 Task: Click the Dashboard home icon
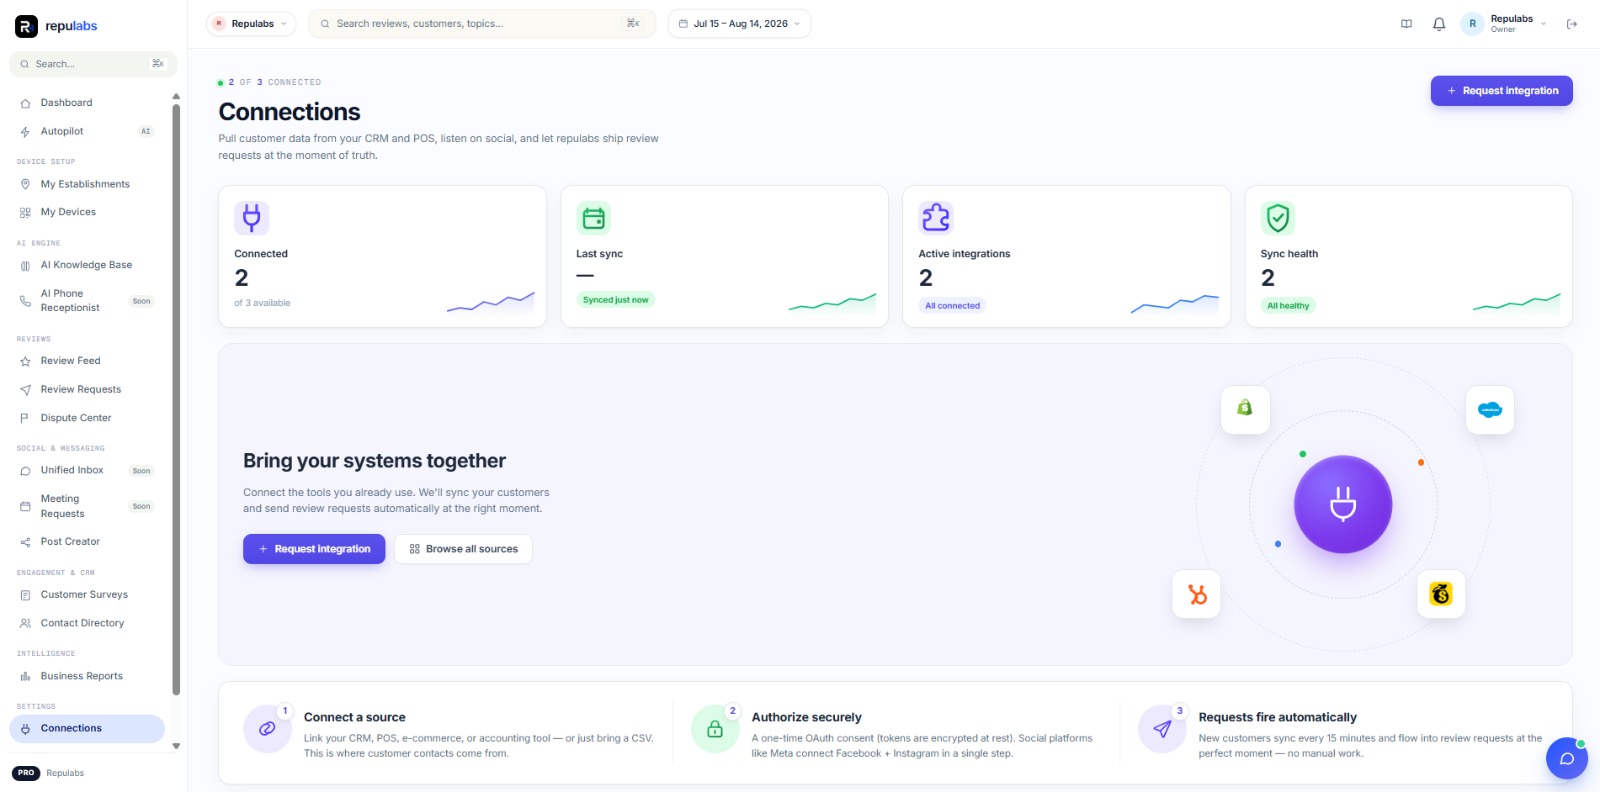tap(25, 103)
